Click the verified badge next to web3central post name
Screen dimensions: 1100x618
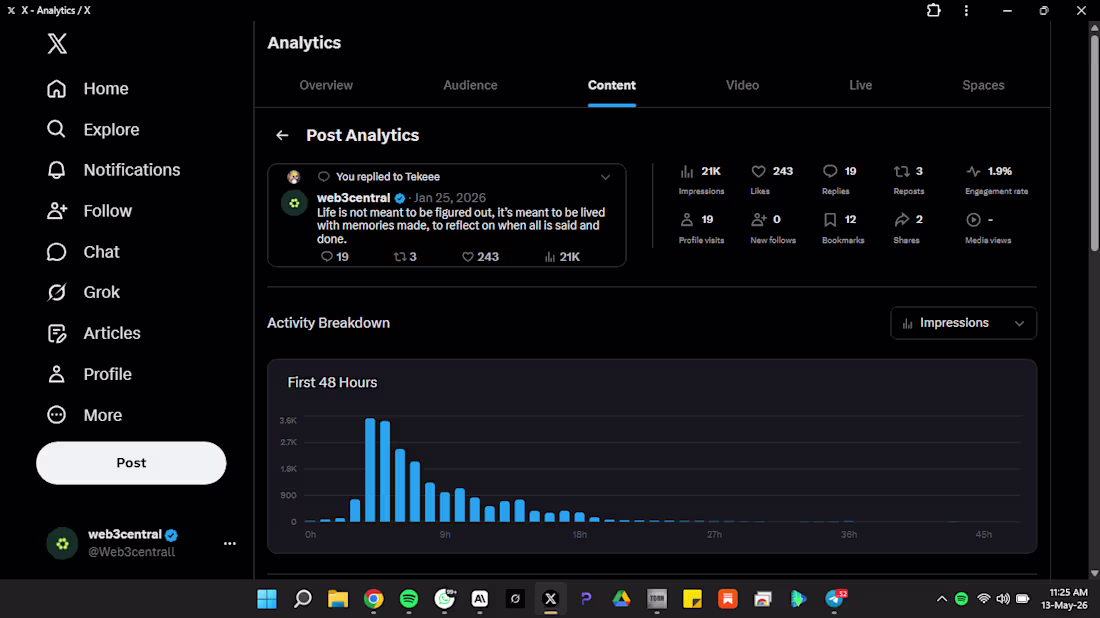pos(399,198)
